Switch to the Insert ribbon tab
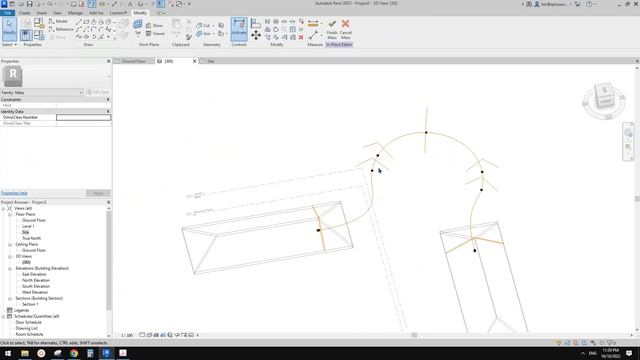This screenshot has height=360, width=640. click(42, 13)
